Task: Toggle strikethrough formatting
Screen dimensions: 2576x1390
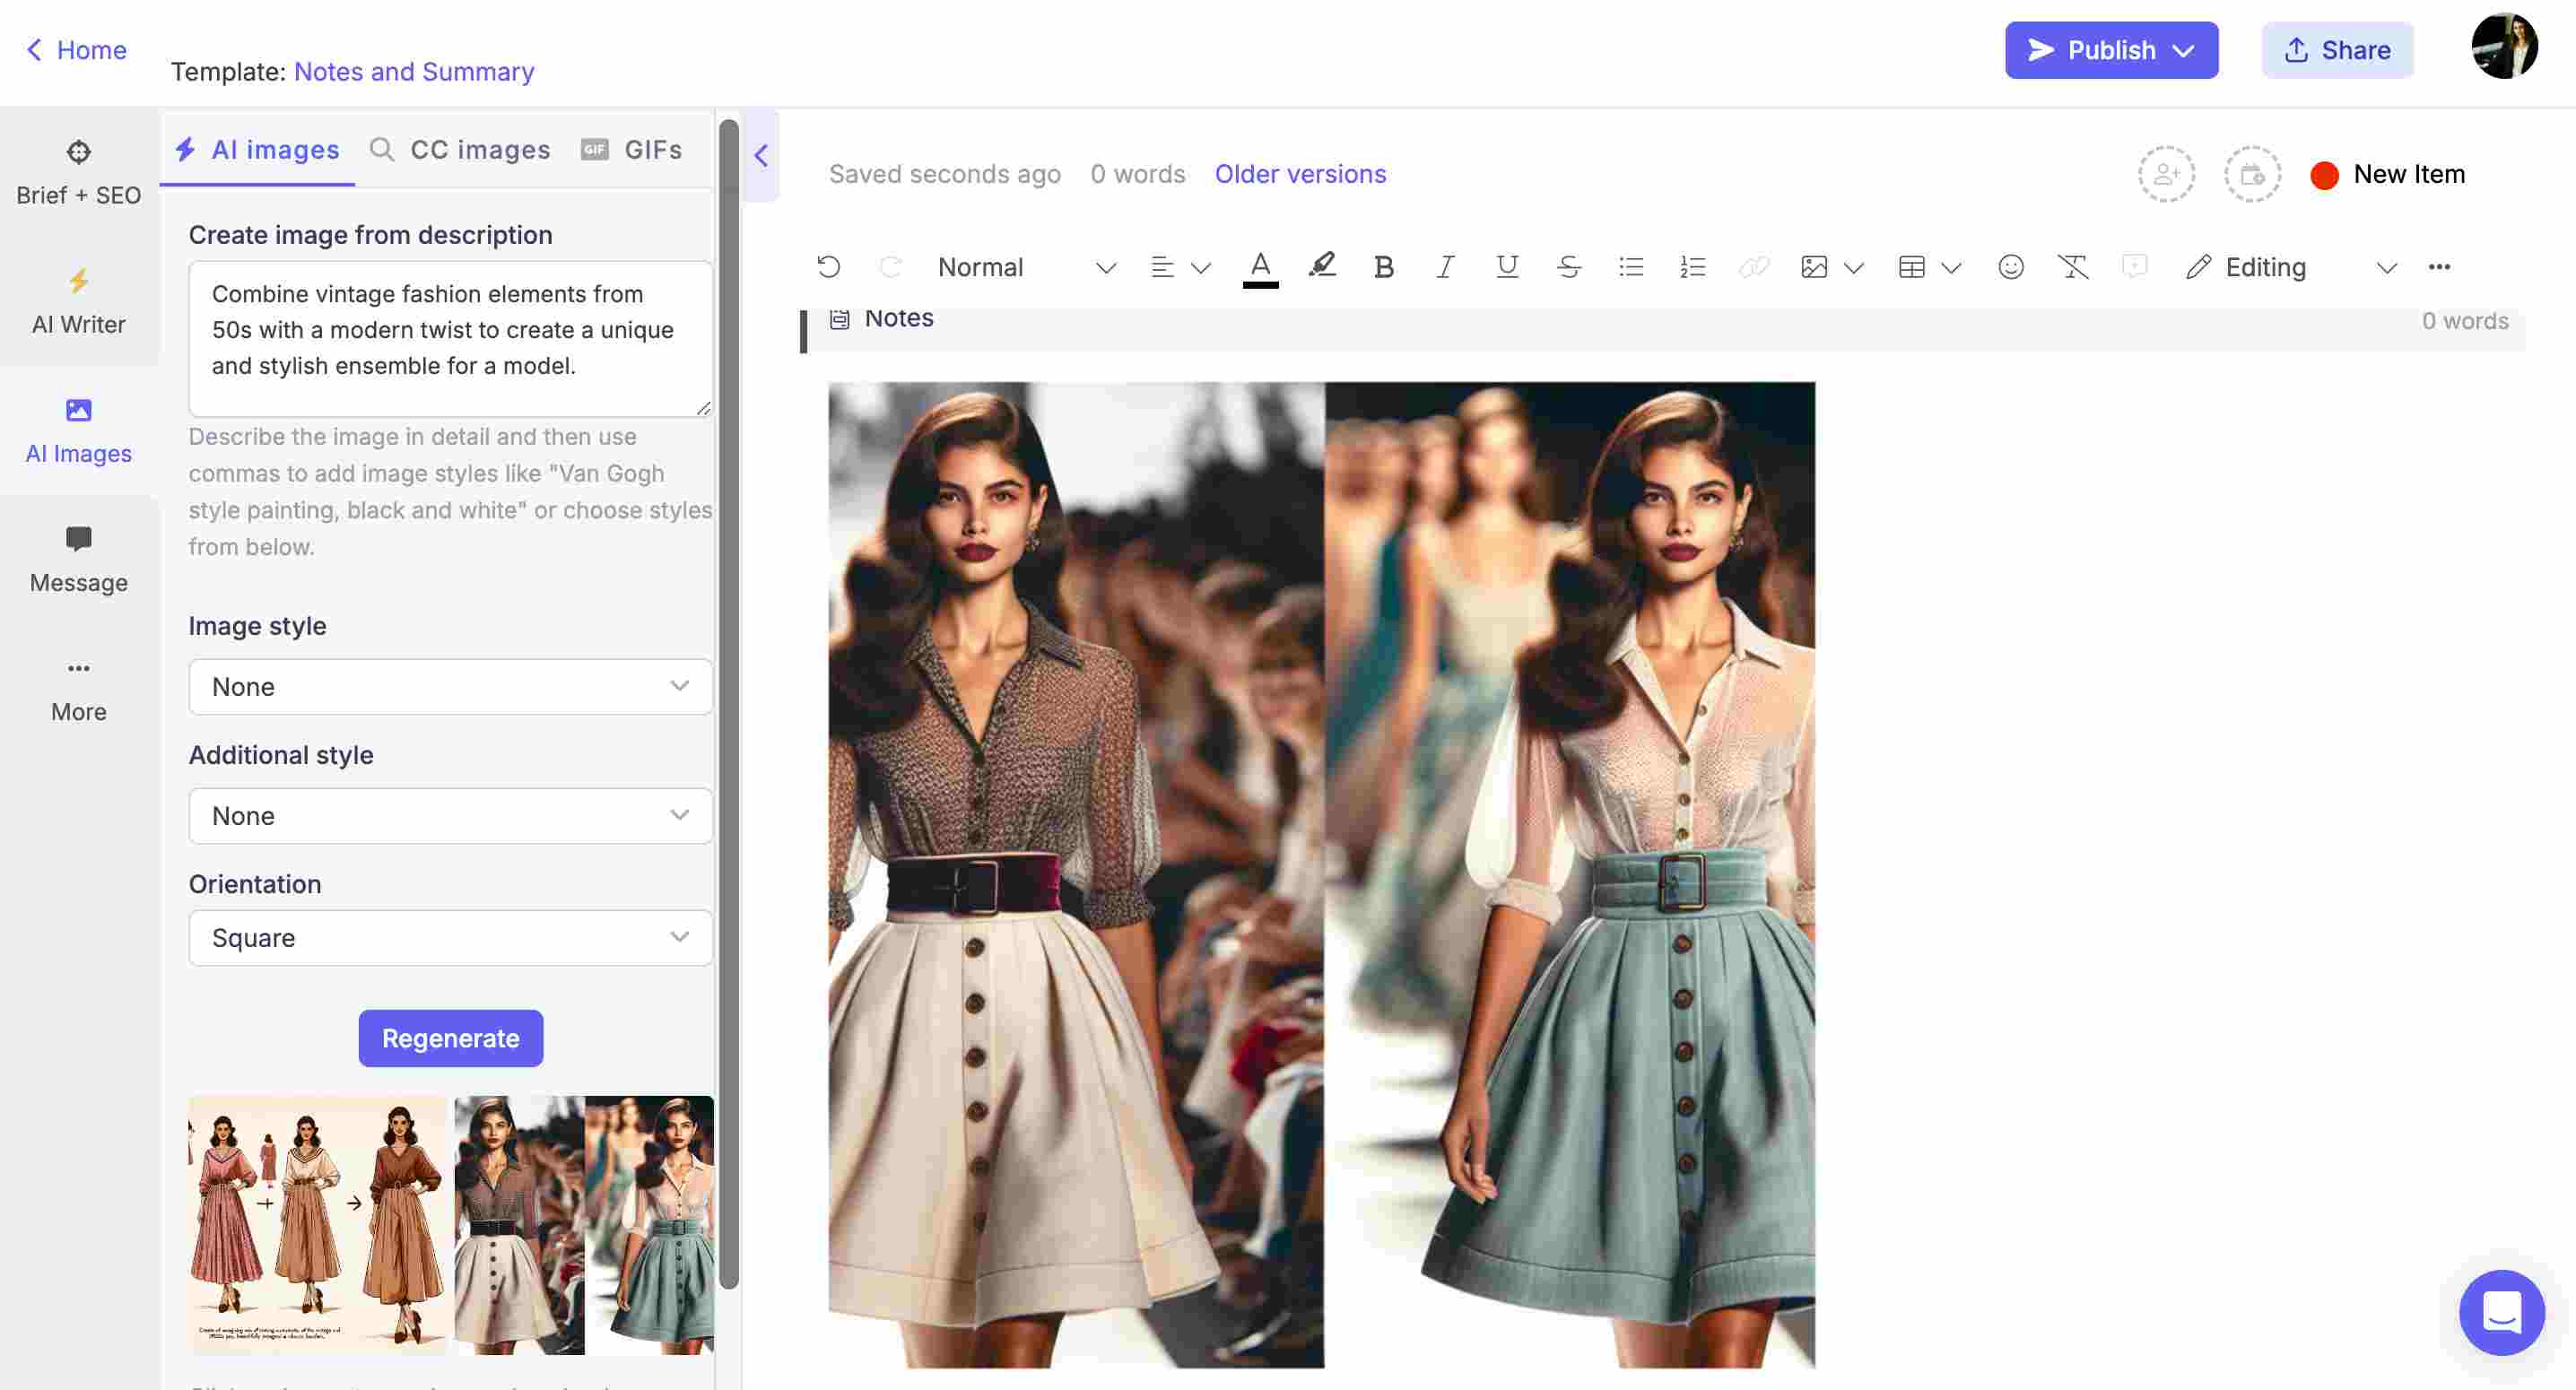Action: pyautogui.click(x=1569, y=267)
